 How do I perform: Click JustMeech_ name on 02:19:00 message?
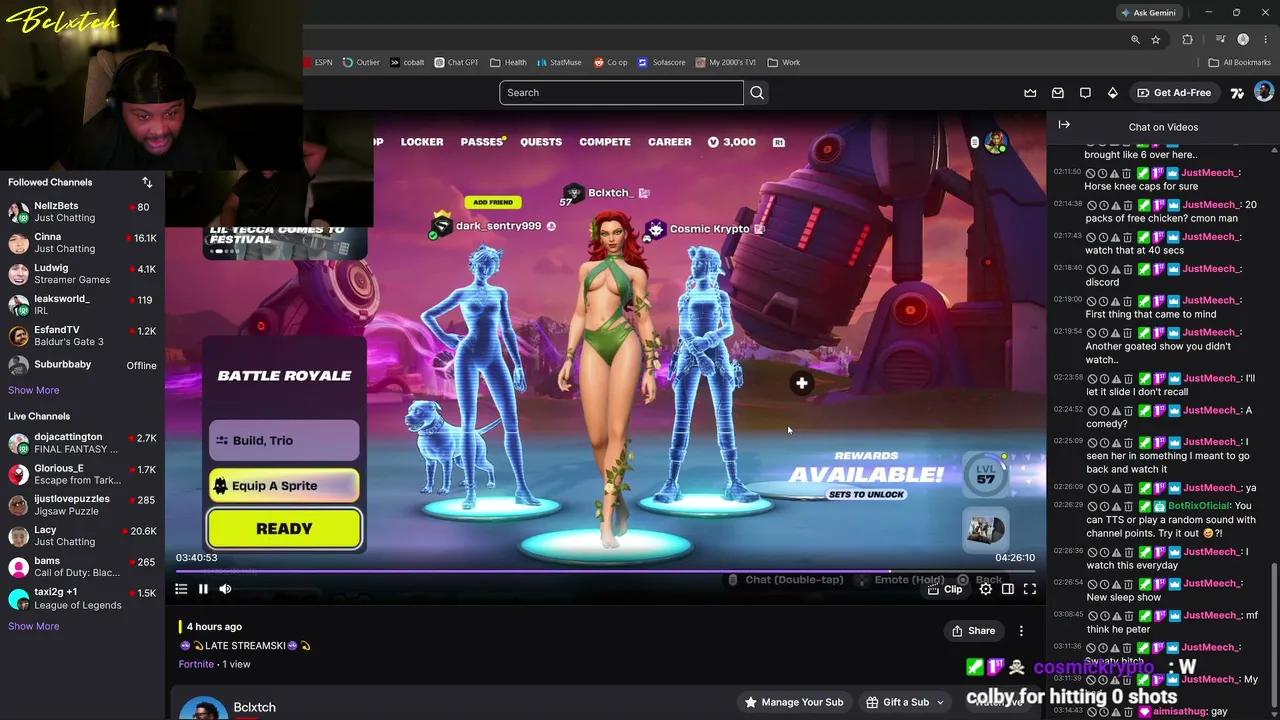(1211, 301)
